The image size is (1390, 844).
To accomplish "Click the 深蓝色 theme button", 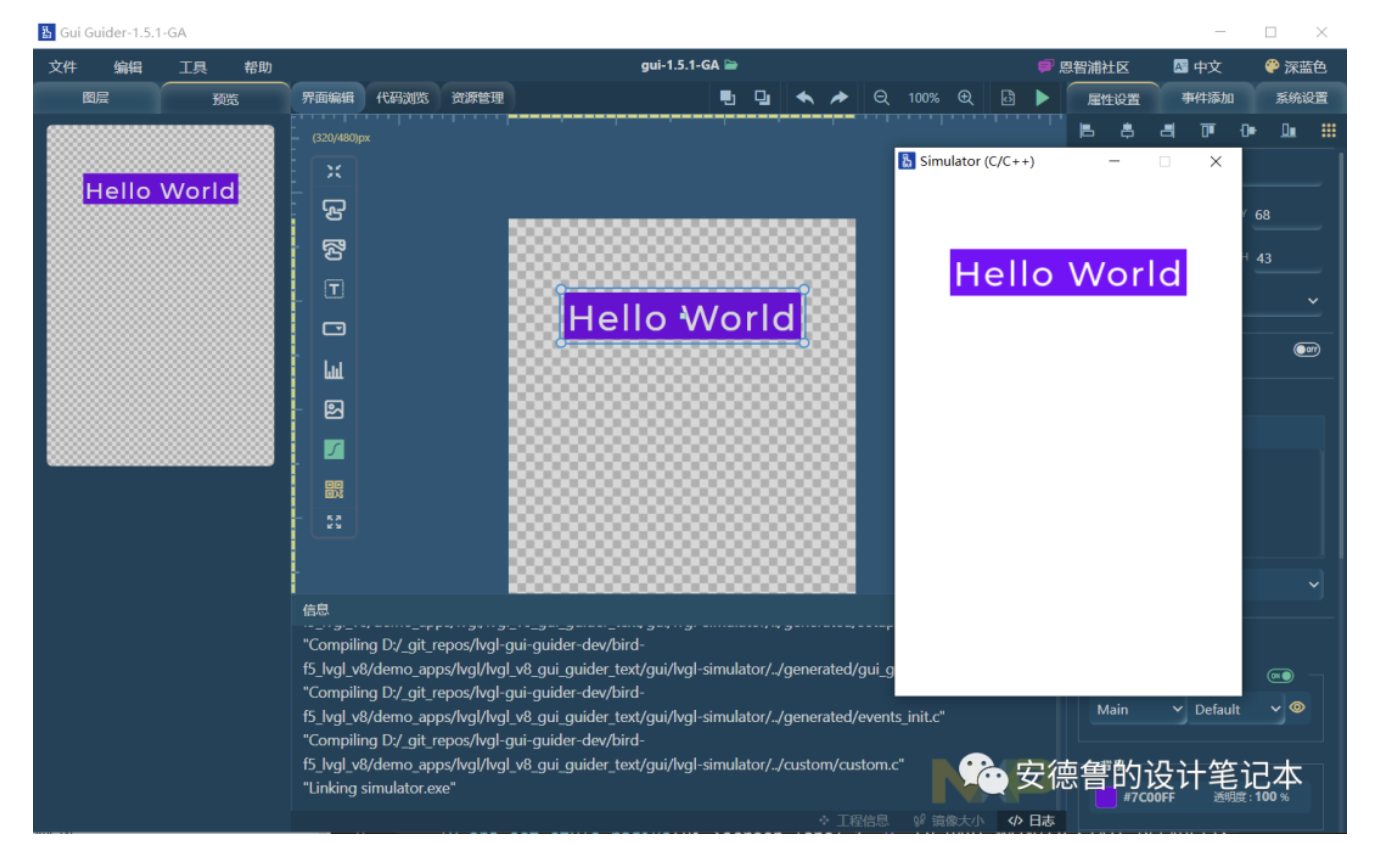I will (1295, 67).
